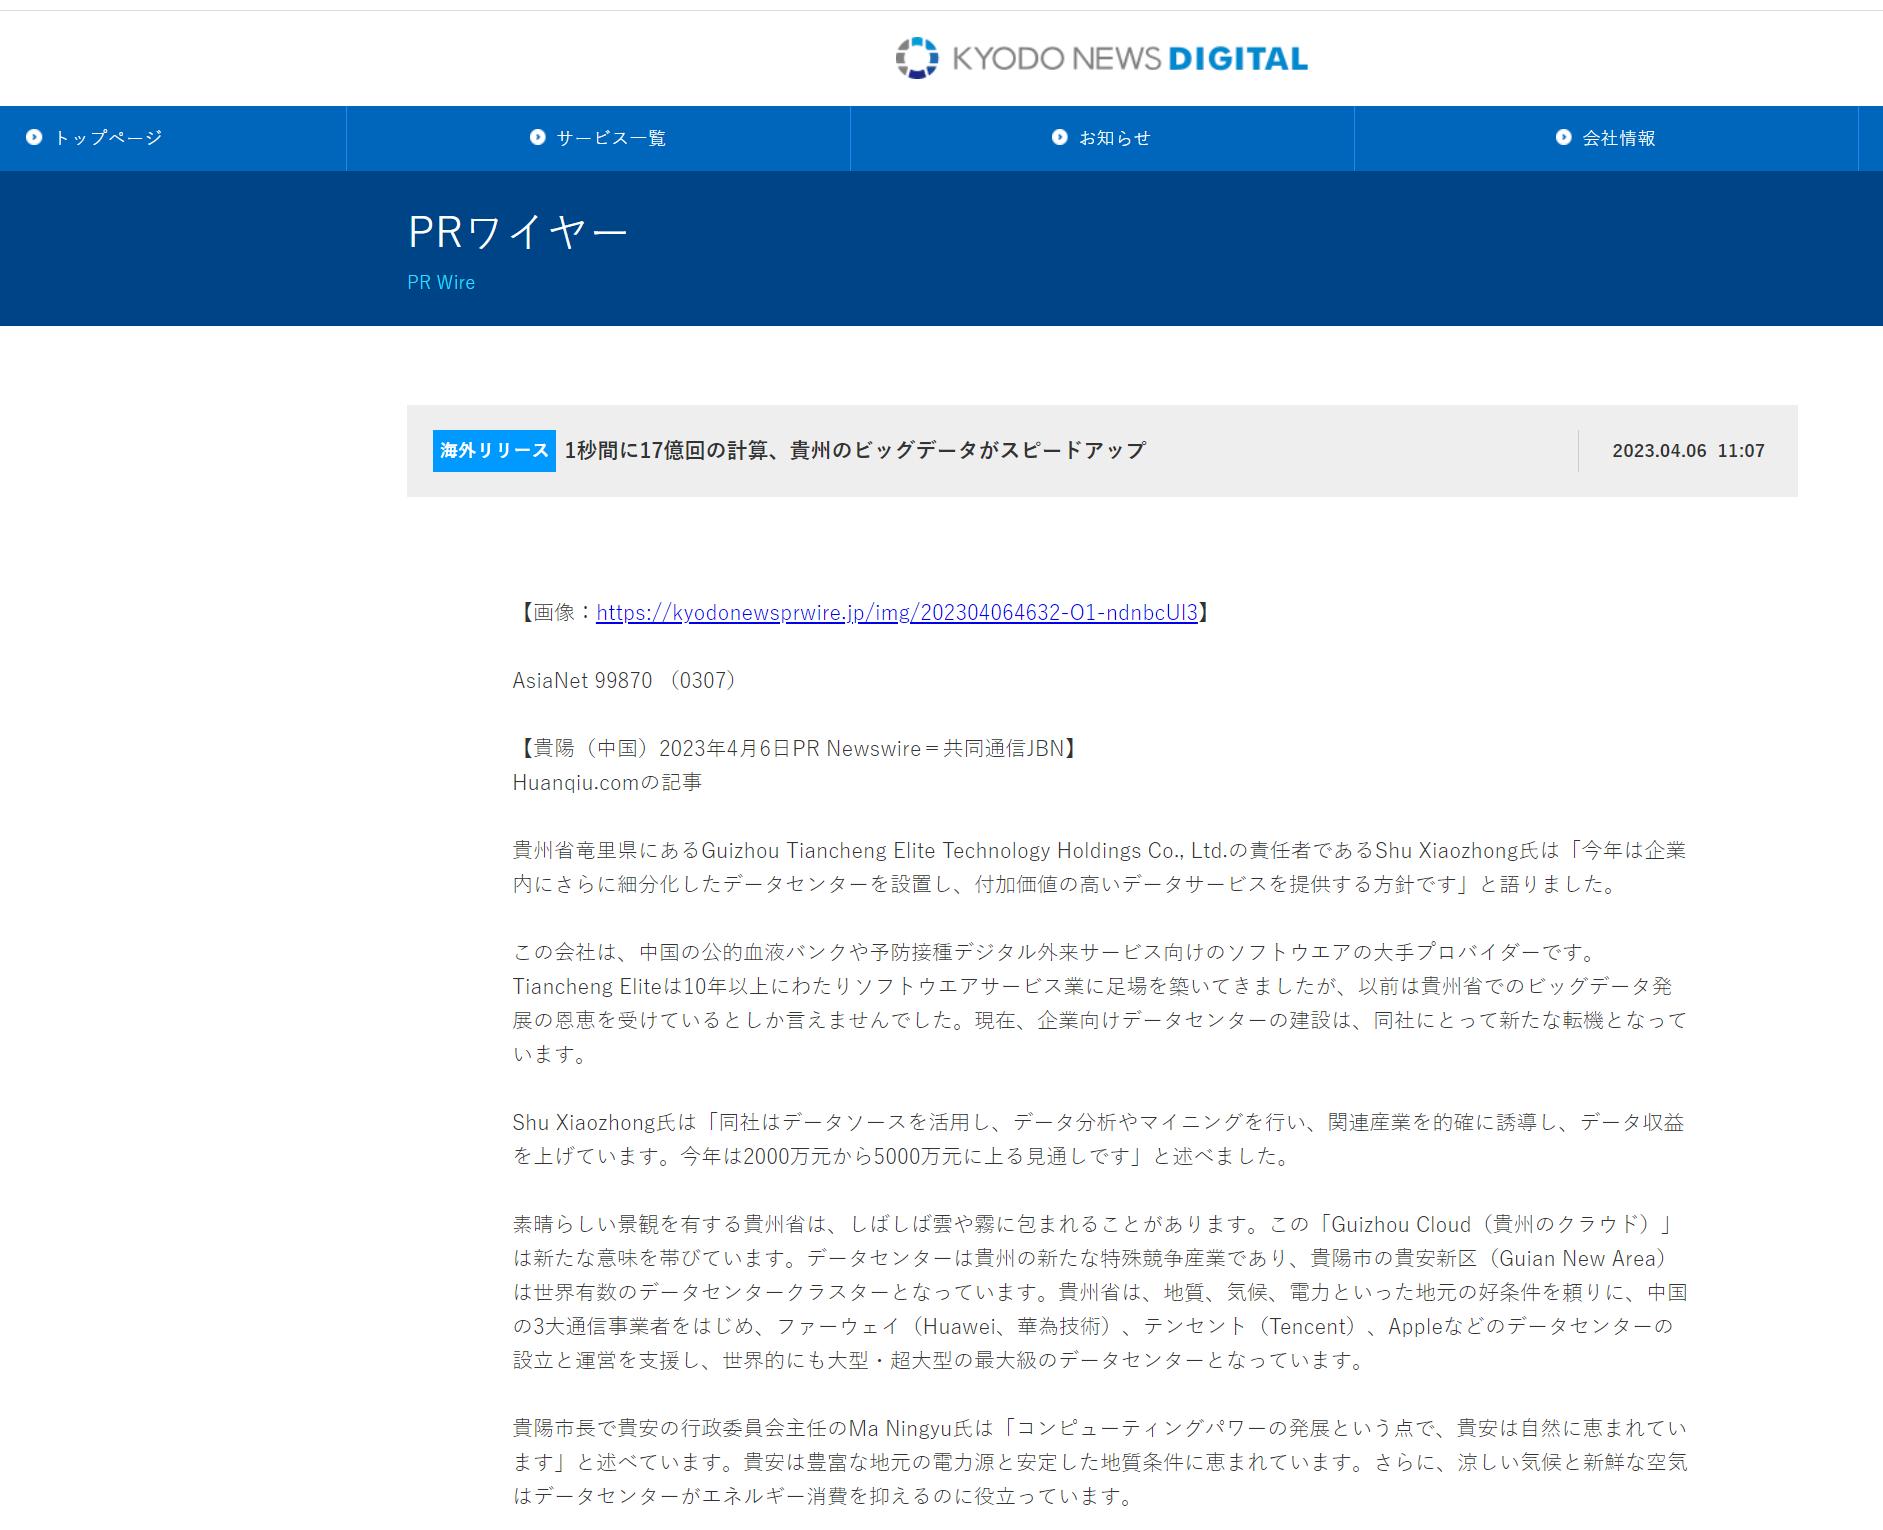The width and height of the screenshot is (1883, 1530).
Task: Click the headline about 貴州のビッグデータ
Action: [855, 451]
